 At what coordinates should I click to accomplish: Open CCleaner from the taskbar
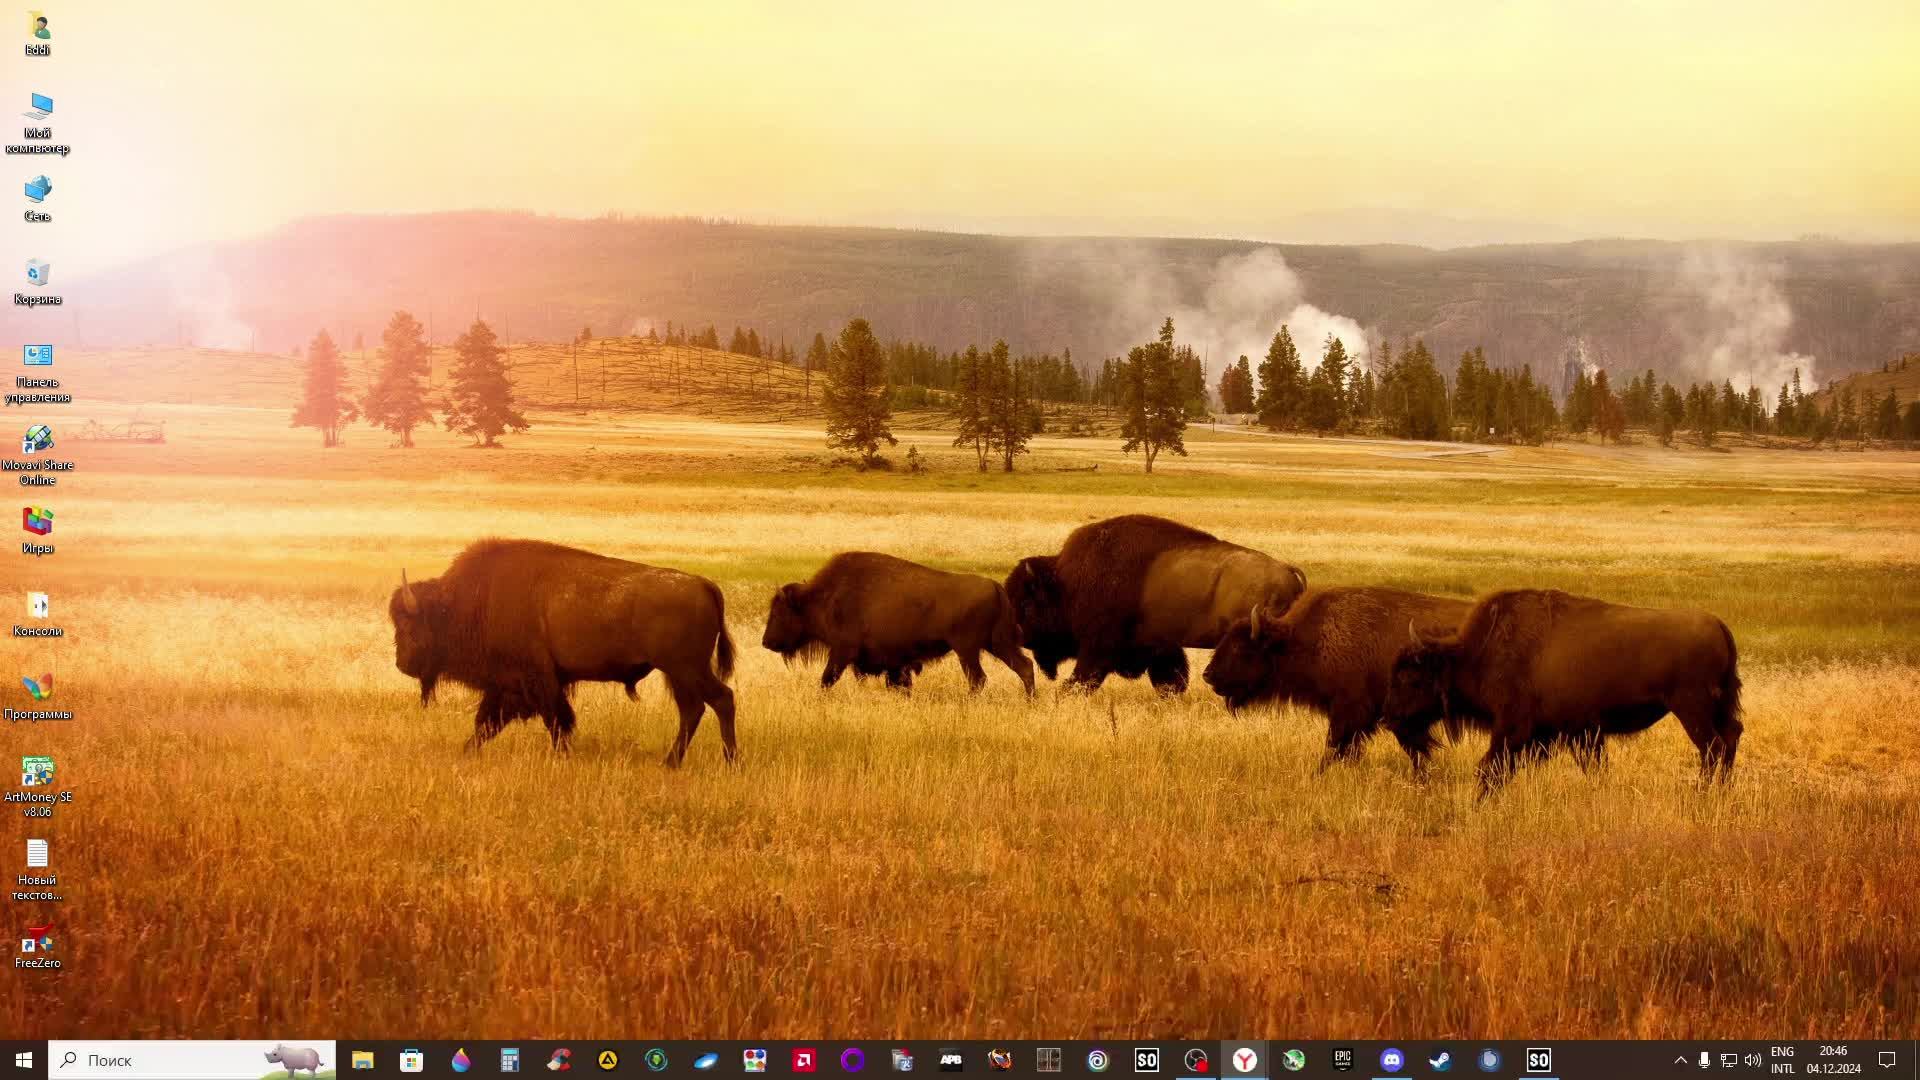pyautogui.click(x=558, y=1060)
